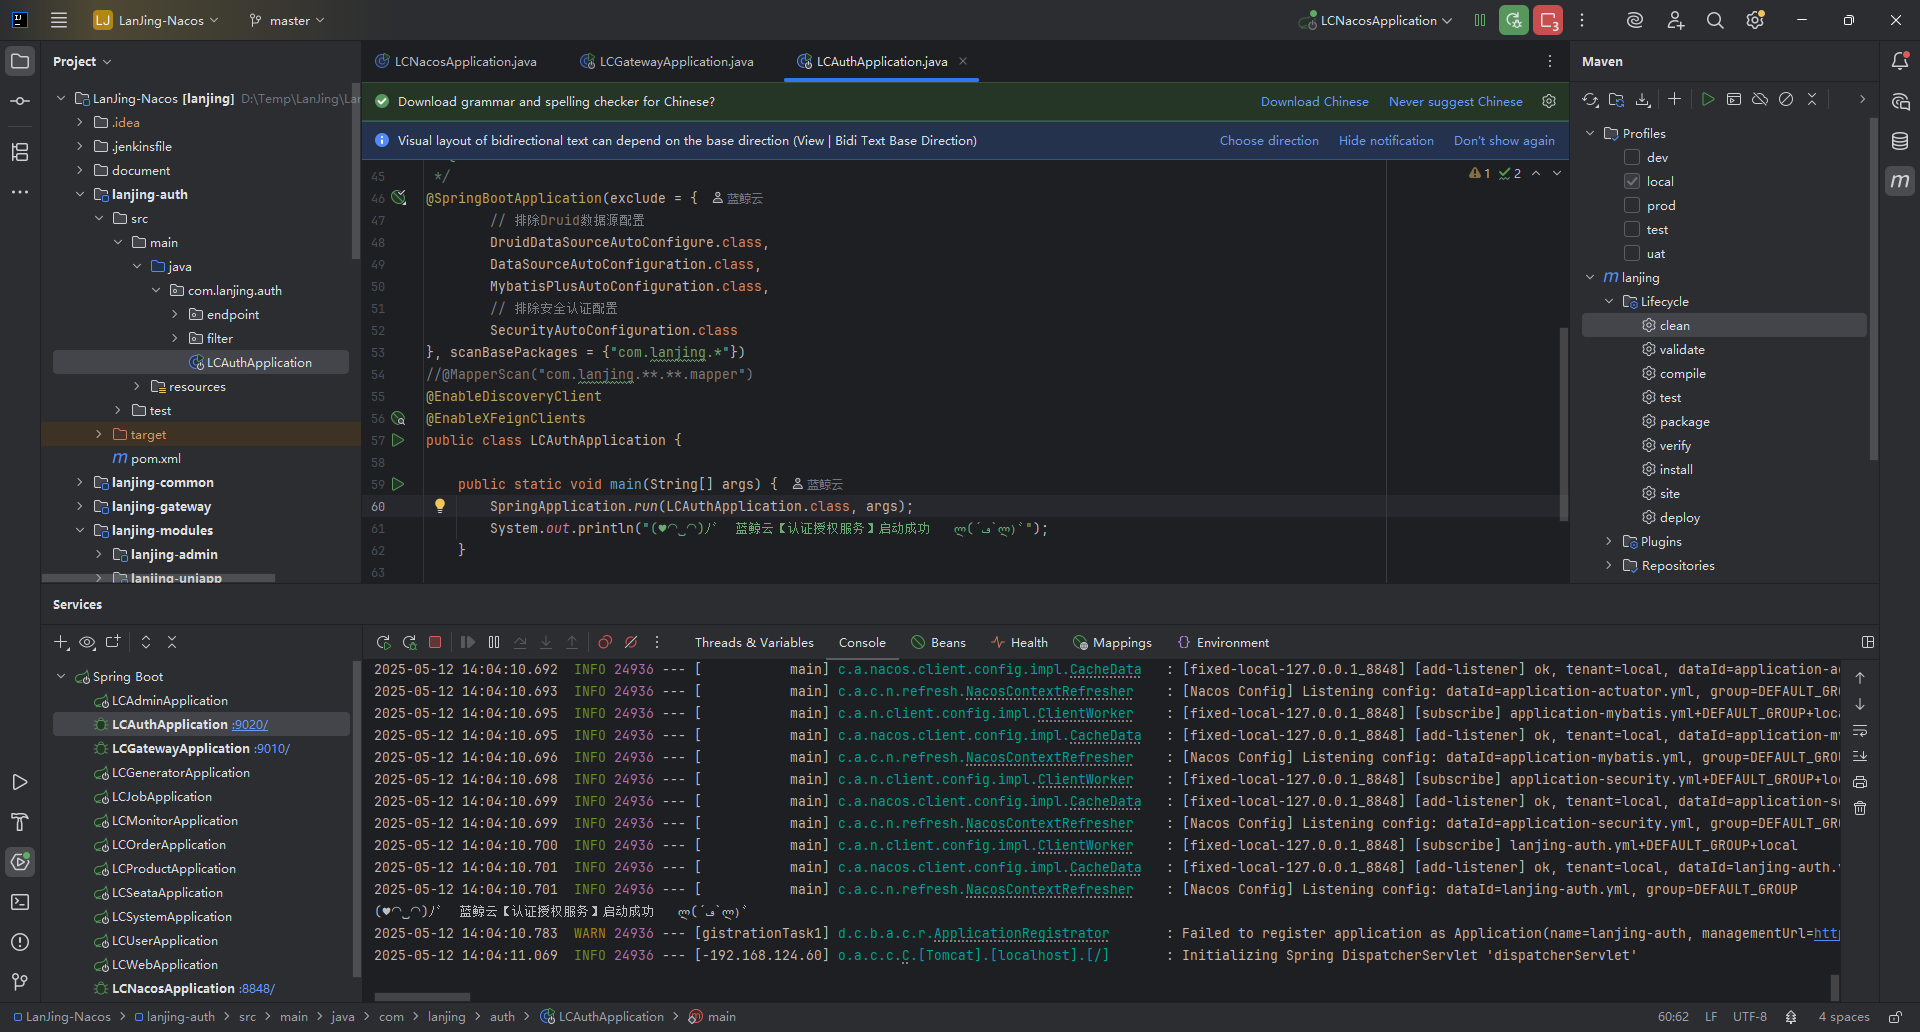Screen dimensions: 1920x1032
Task: Run the selected Maven build
Action: point(1708,99)
